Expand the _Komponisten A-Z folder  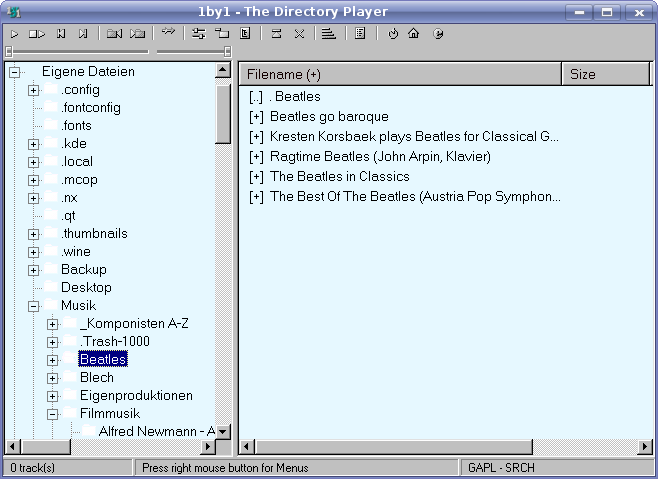pos(52,325)
